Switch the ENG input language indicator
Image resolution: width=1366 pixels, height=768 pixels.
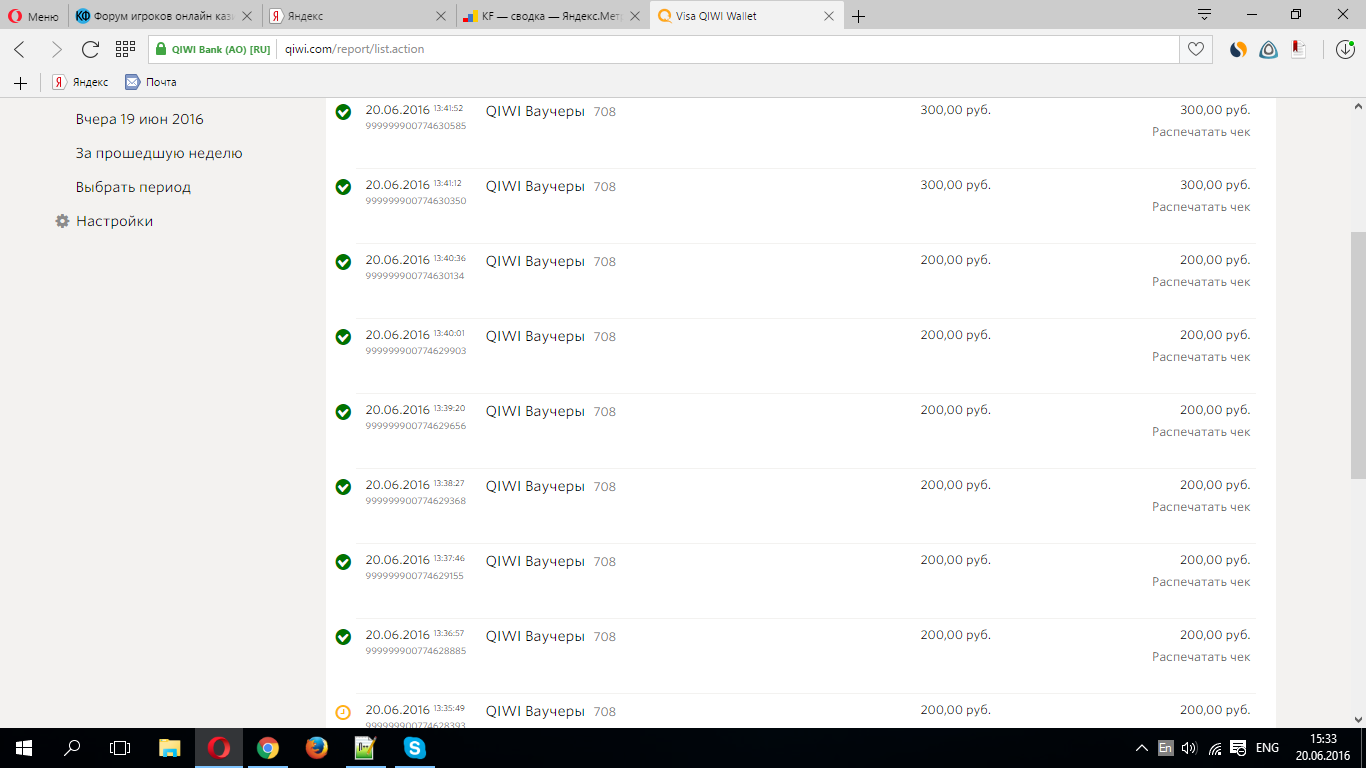1267,748
